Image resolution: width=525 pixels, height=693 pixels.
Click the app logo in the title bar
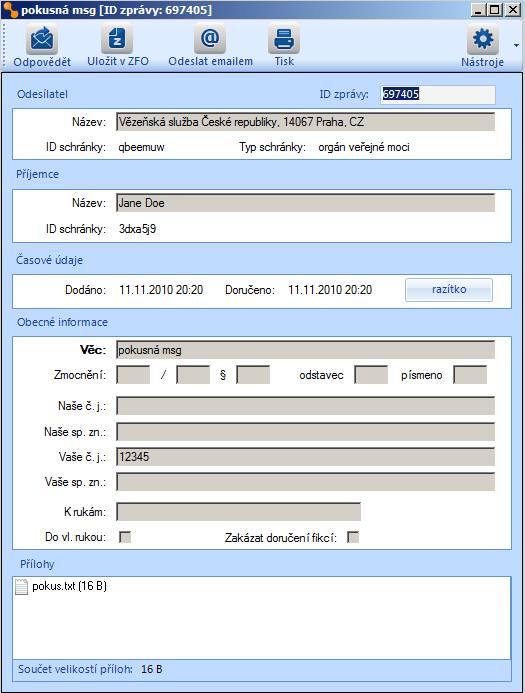pyautogui.click(x=10, y=10)
